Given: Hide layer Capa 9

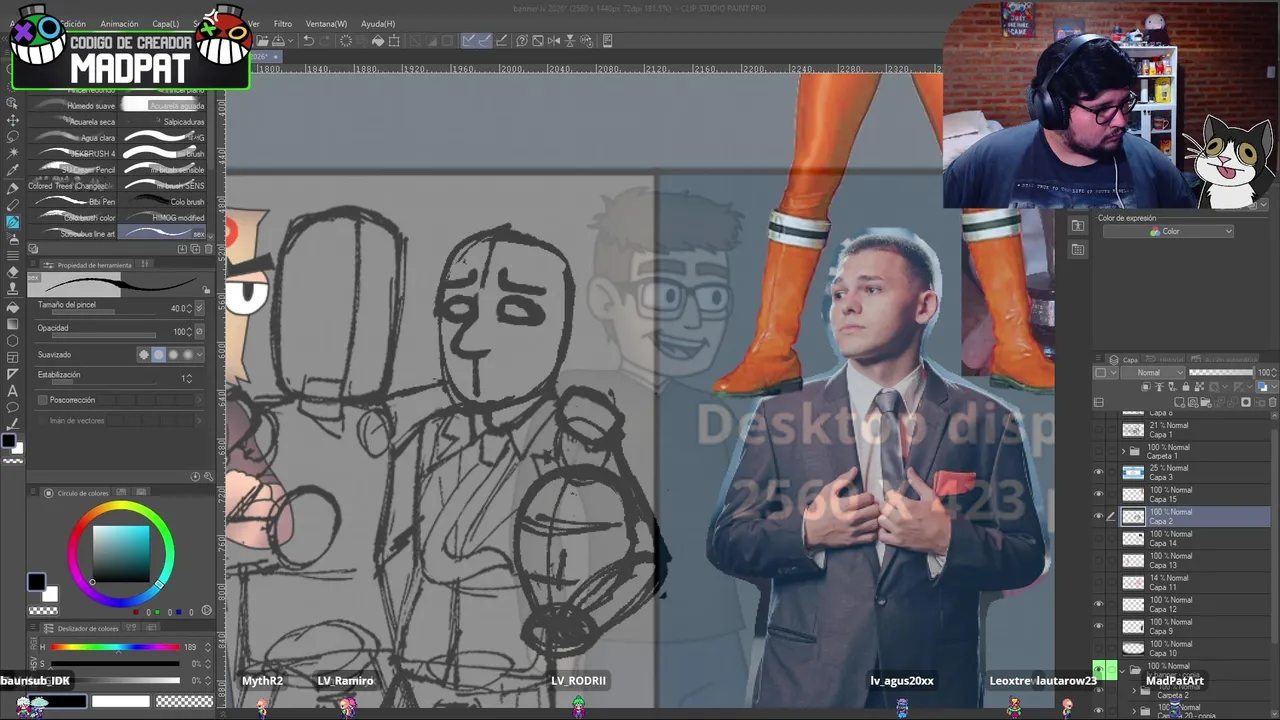Looking at the screenshot, I should tap(1099, 626).
